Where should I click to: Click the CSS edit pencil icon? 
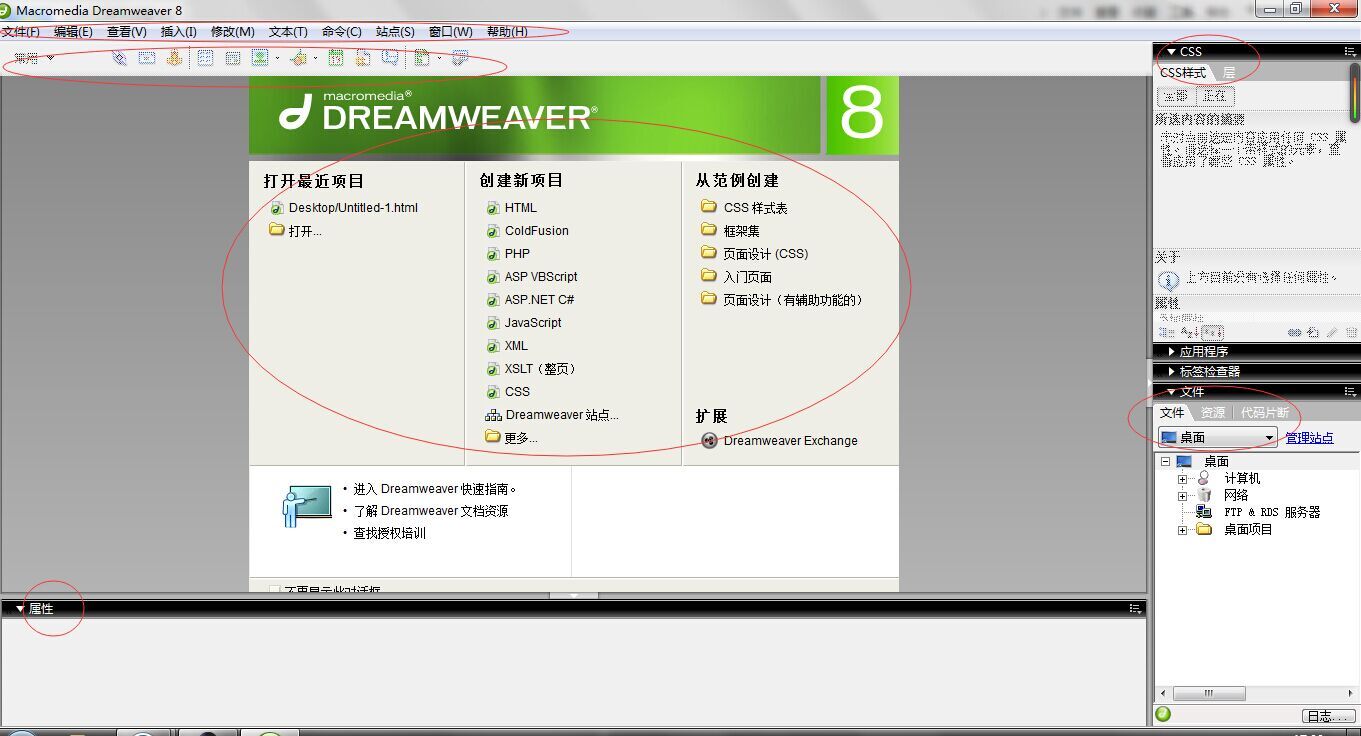1332,332
